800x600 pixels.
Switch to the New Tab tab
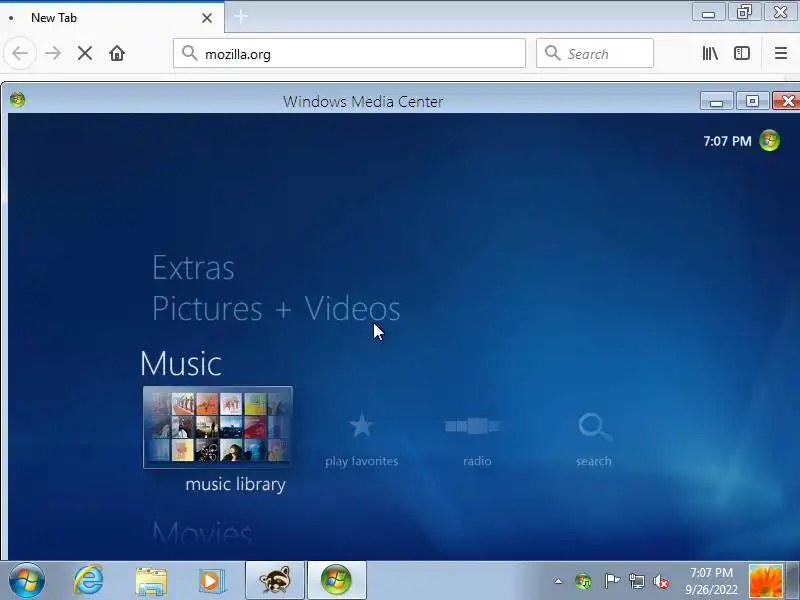112,18
